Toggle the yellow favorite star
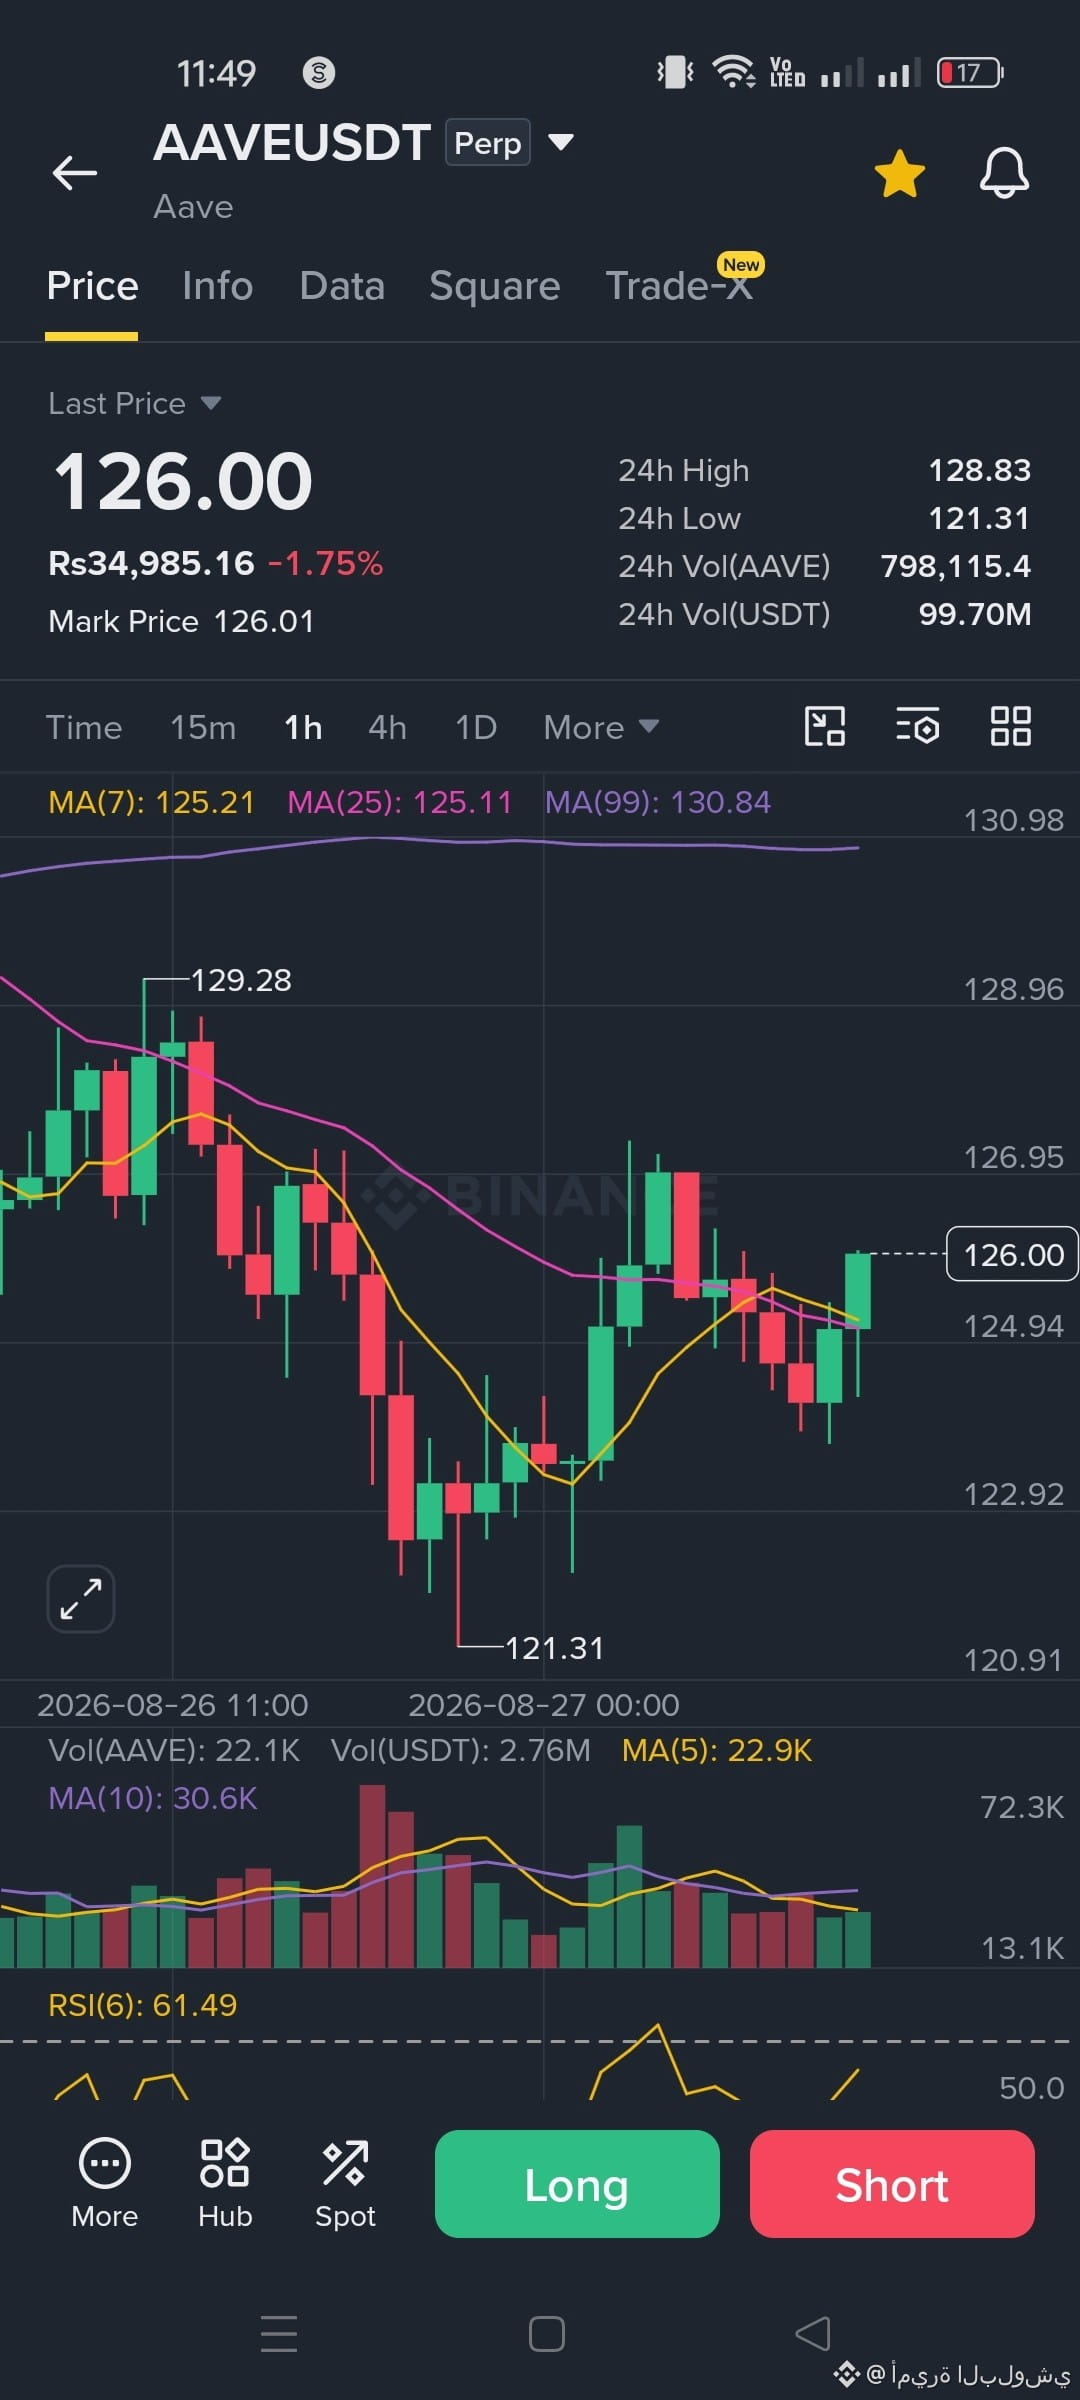 click(900, 173)
